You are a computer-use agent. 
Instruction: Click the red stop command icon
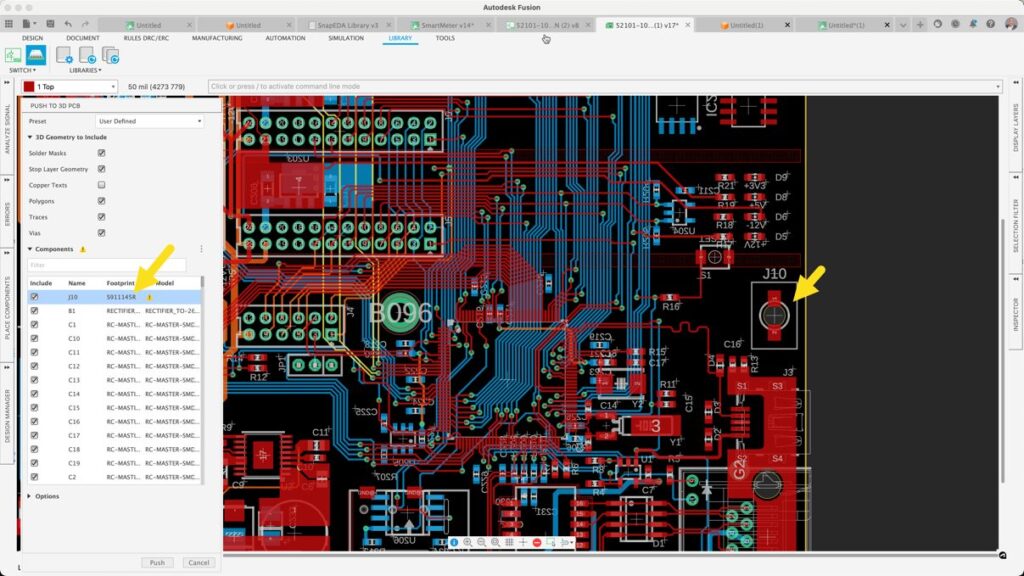pos(537,543)
